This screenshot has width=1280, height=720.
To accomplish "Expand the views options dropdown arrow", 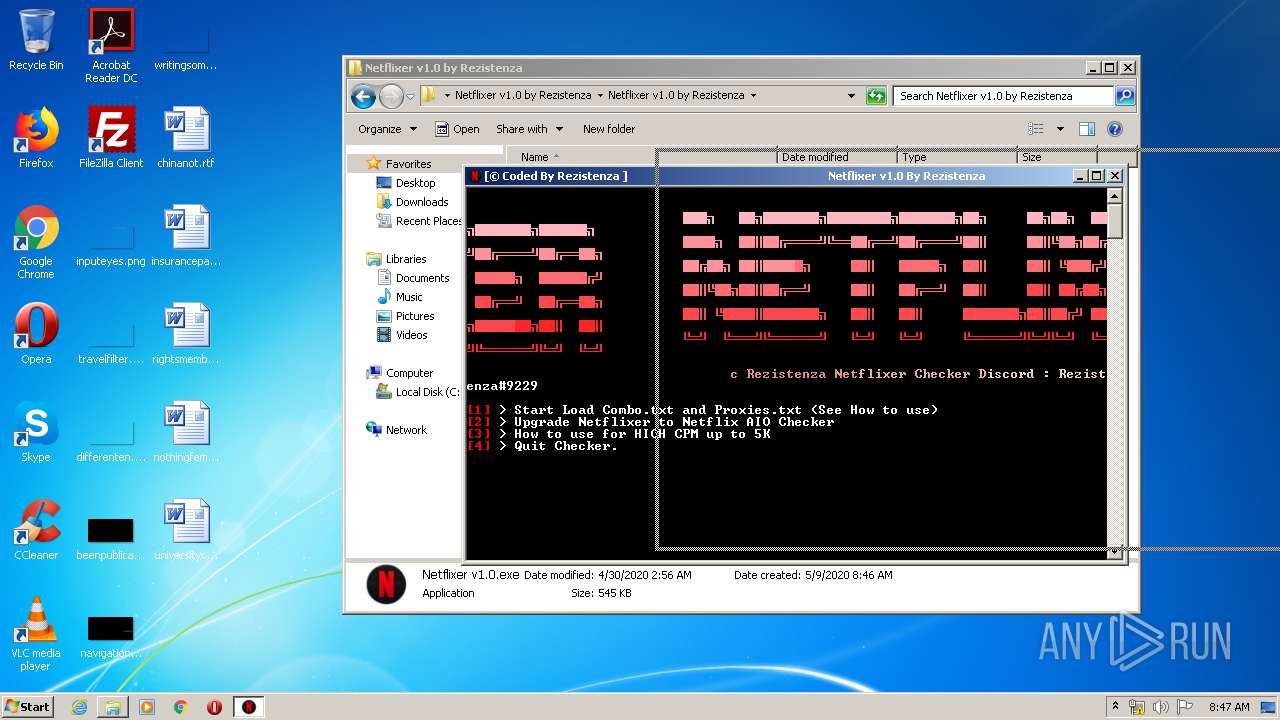I will click(1060, 129).
